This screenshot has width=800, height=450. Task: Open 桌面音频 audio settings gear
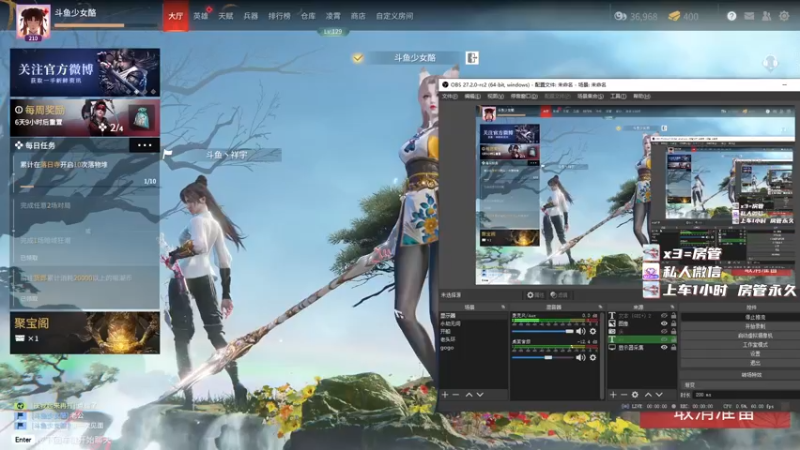[593, 358]
